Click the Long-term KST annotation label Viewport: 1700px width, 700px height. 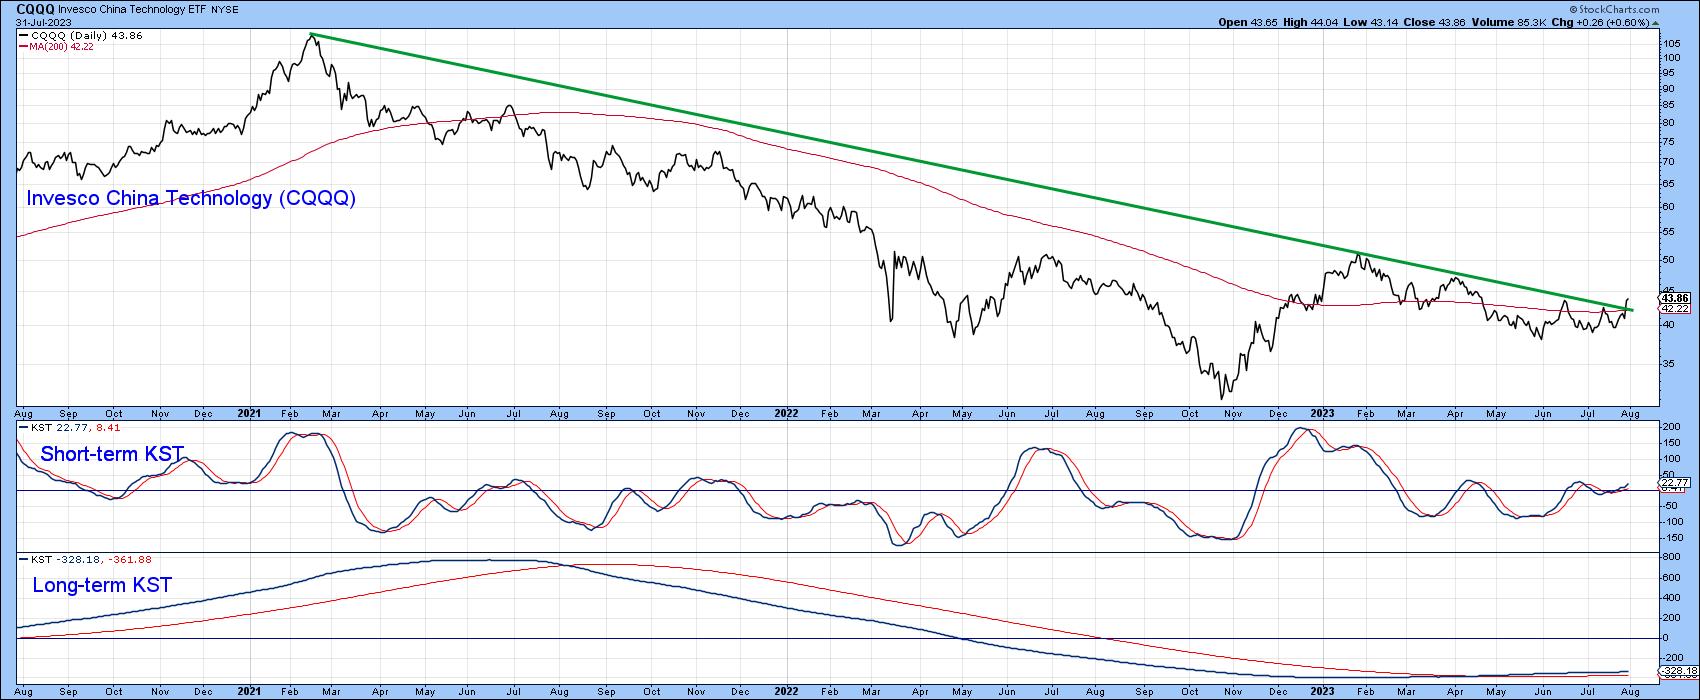coord(102,586)
